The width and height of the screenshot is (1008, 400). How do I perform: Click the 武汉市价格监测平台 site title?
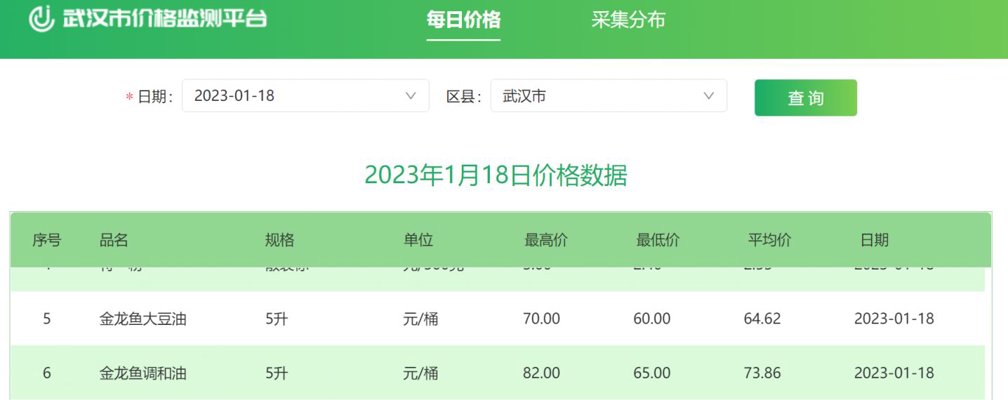pos(165,19)
